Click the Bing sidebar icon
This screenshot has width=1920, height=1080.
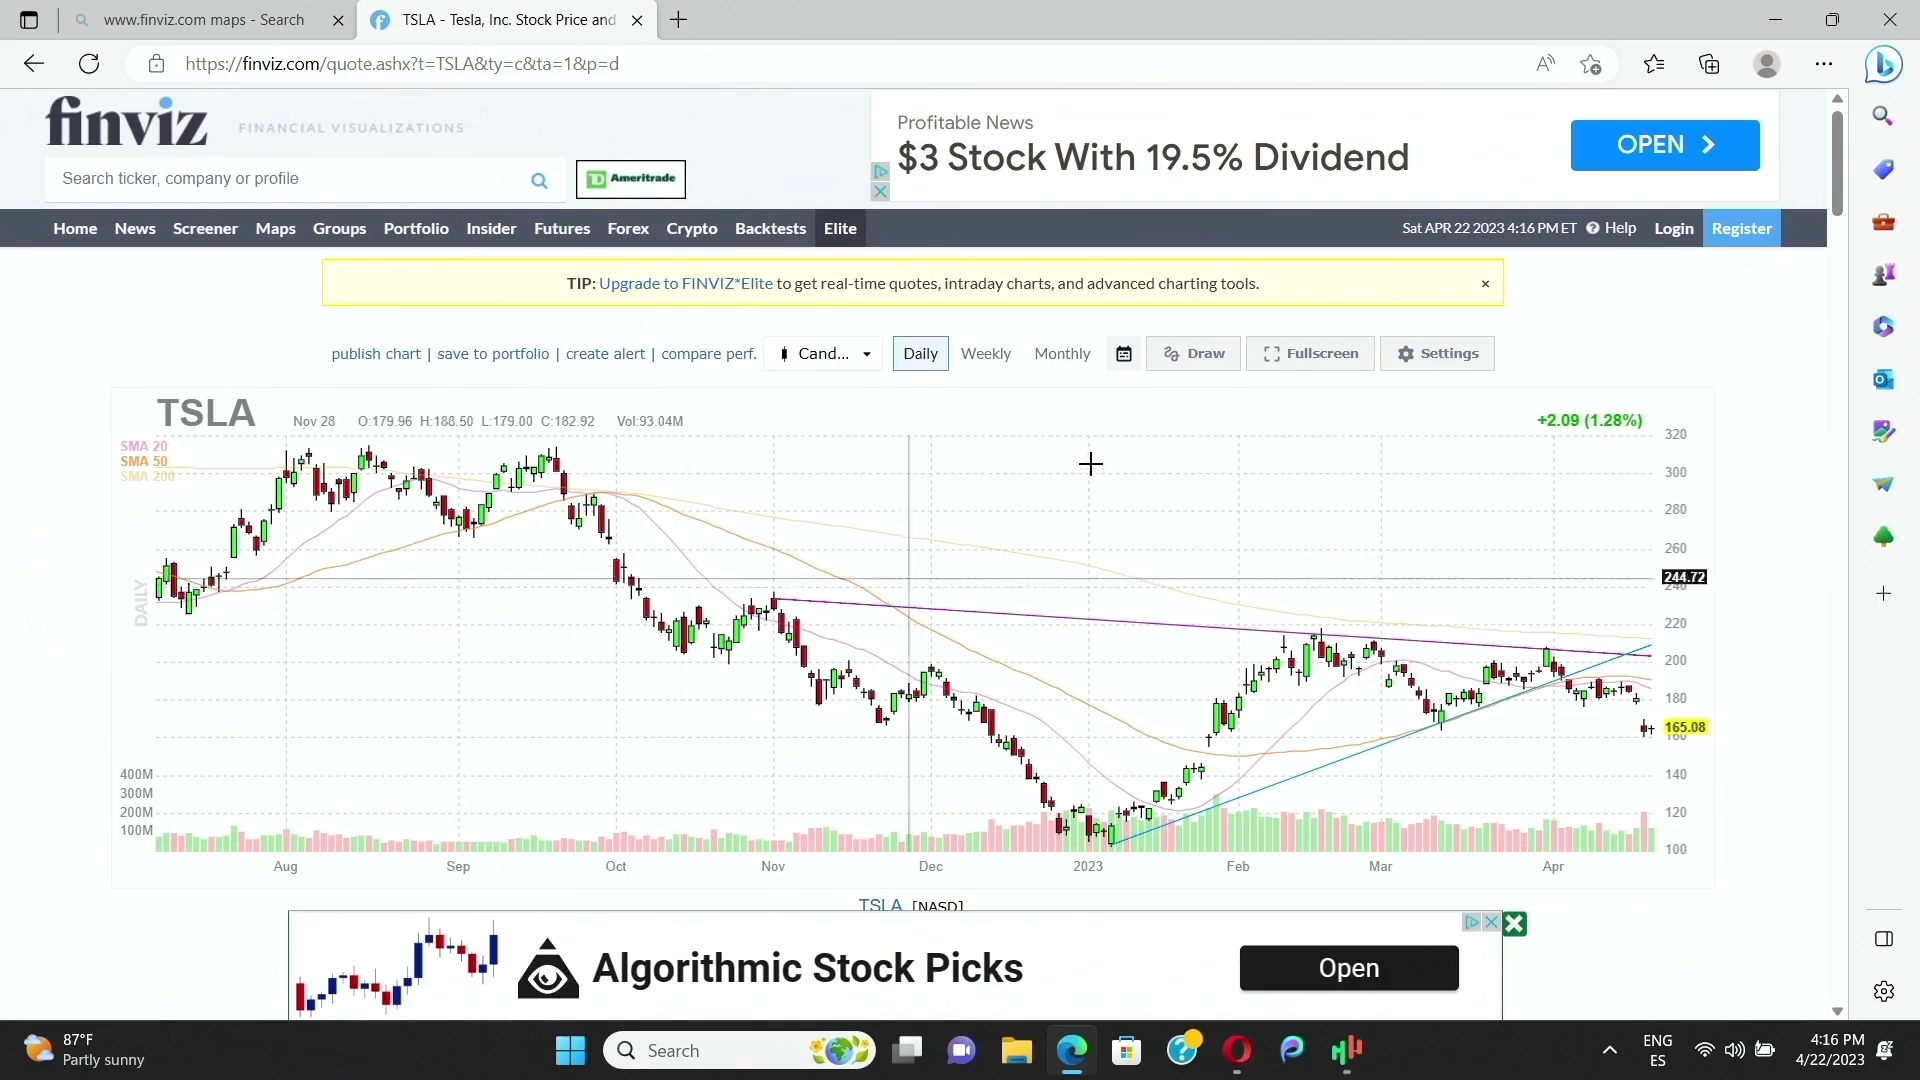pos(1883,65)
